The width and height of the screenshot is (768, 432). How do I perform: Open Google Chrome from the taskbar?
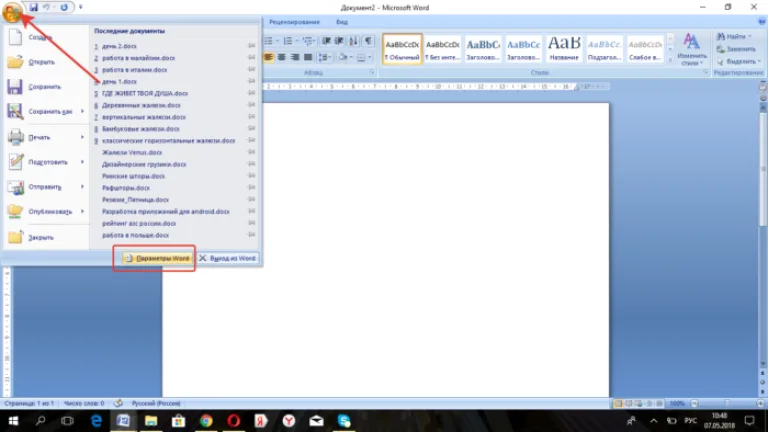coord(206,421)
